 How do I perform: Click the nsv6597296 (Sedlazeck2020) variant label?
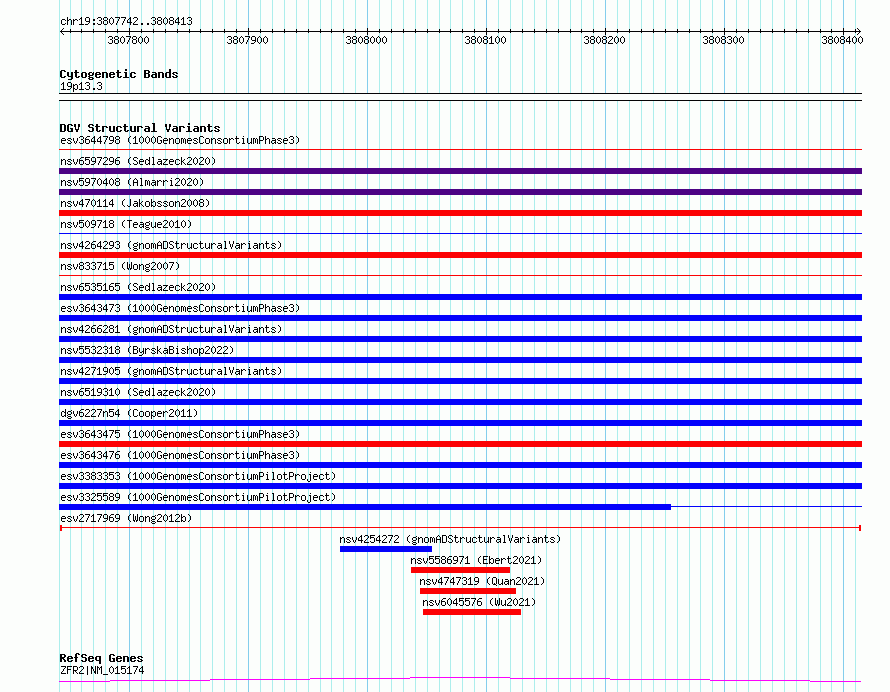tap(138, 161)
